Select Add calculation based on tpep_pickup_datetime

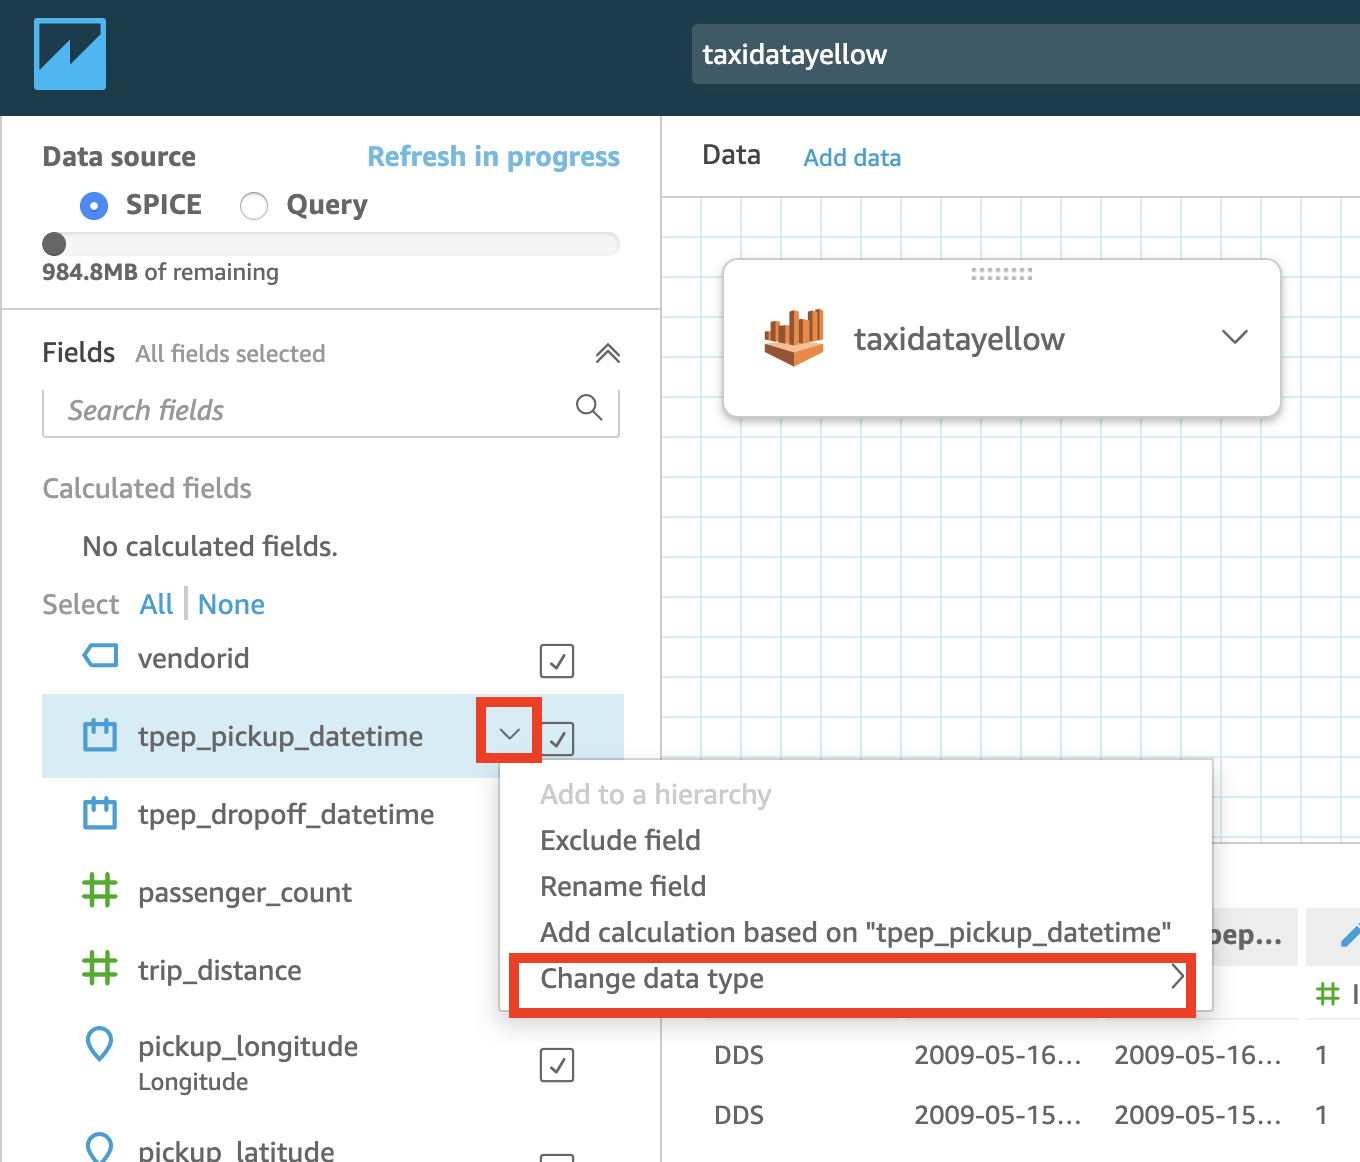856,932
